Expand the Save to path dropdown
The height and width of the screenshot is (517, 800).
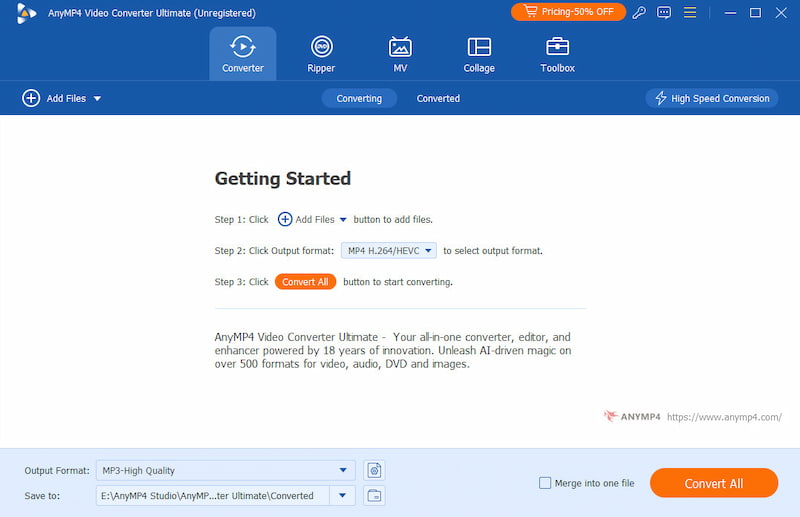344,495
